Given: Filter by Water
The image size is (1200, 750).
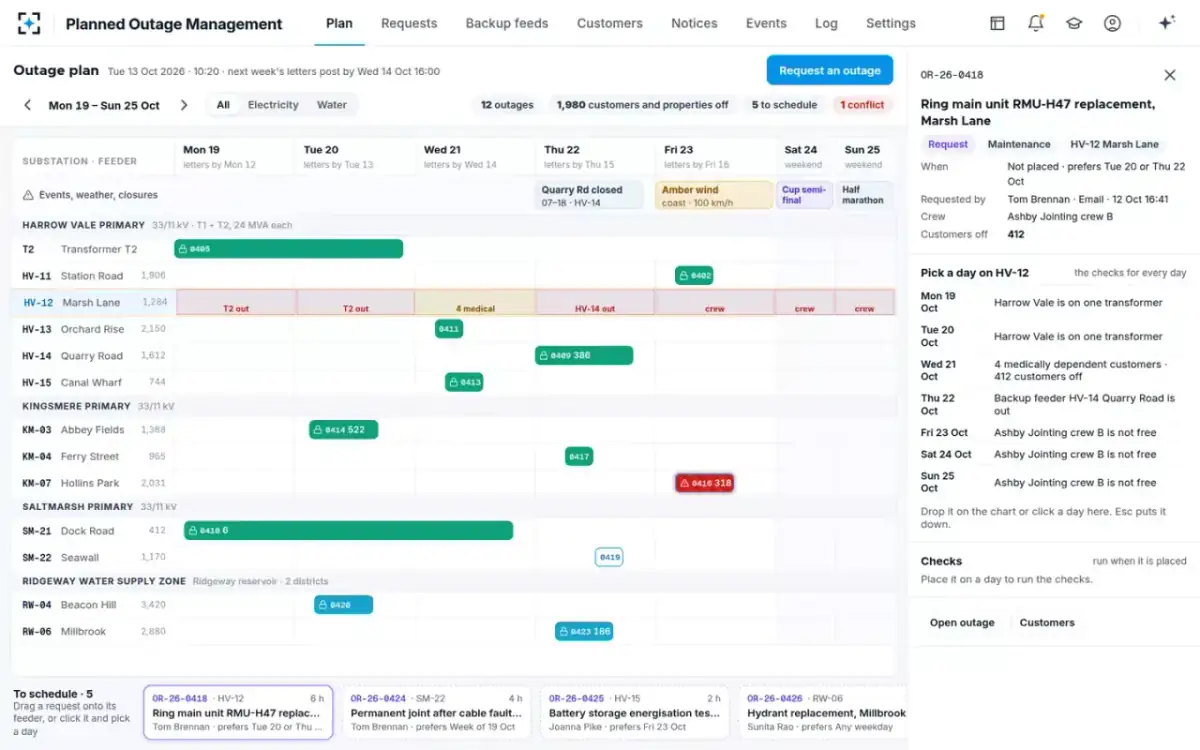Looking at the screenshot, I should click(332, 105).
